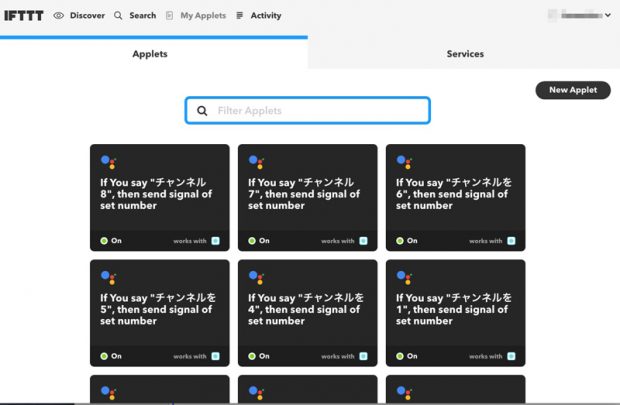This screenshot has width=620, height=405.
Task: Open the チャンネル 8 applet title
Action: [156, 194]
